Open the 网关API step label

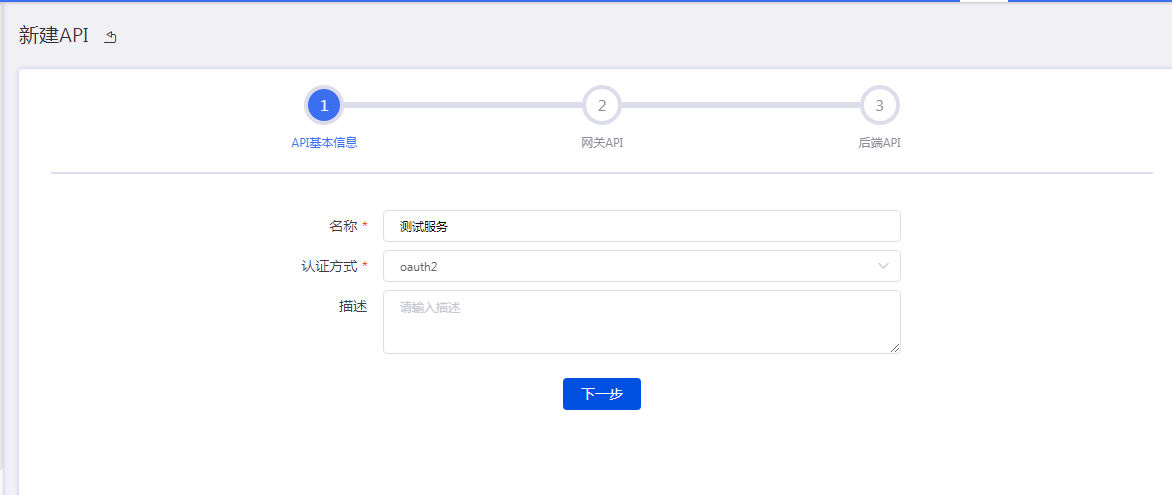click(602, 143)
